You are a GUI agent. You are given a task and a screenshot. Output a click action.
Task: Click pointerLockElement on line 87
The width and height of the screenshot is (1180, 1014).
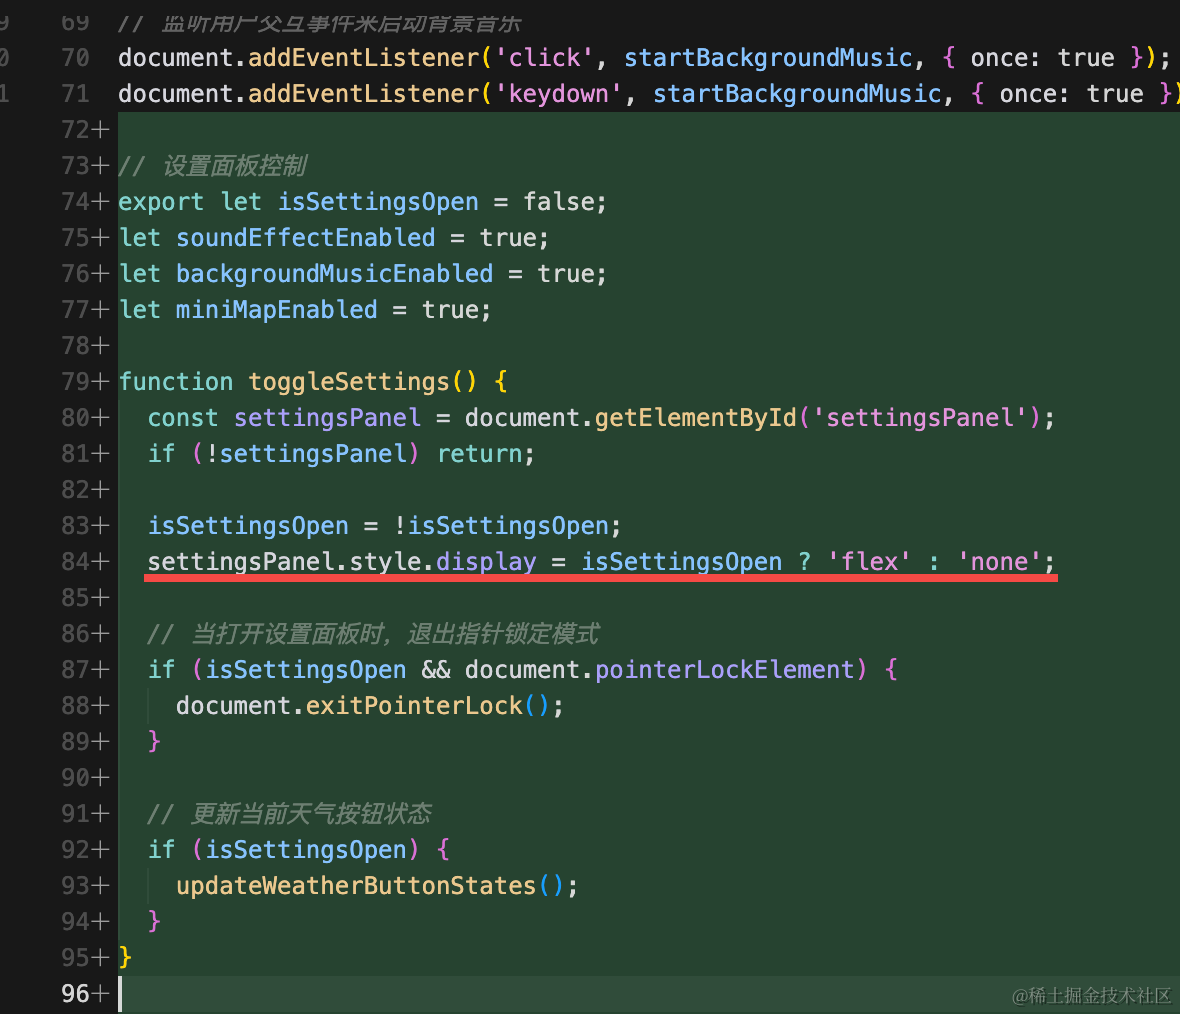[725, 670]
